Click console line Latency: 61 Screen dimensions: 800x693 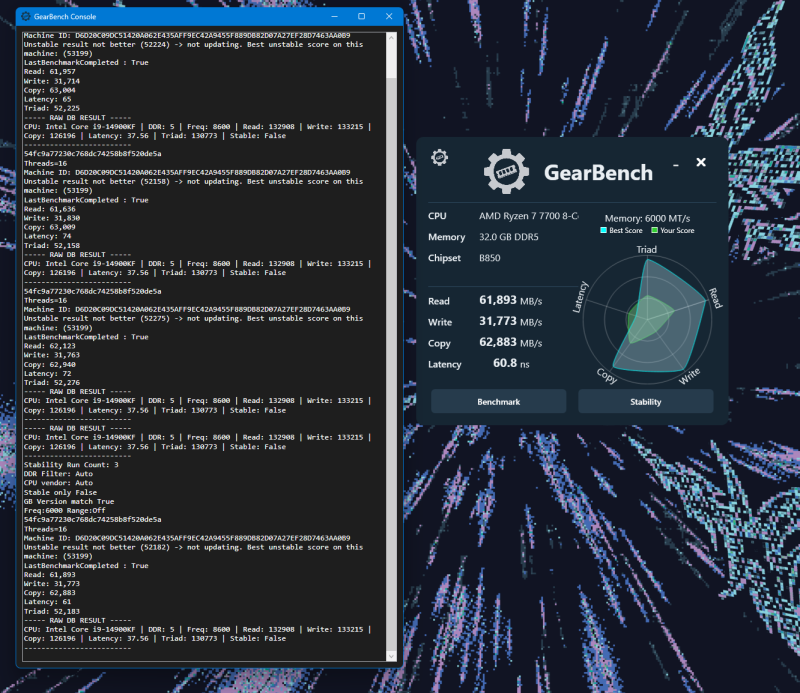47,602
